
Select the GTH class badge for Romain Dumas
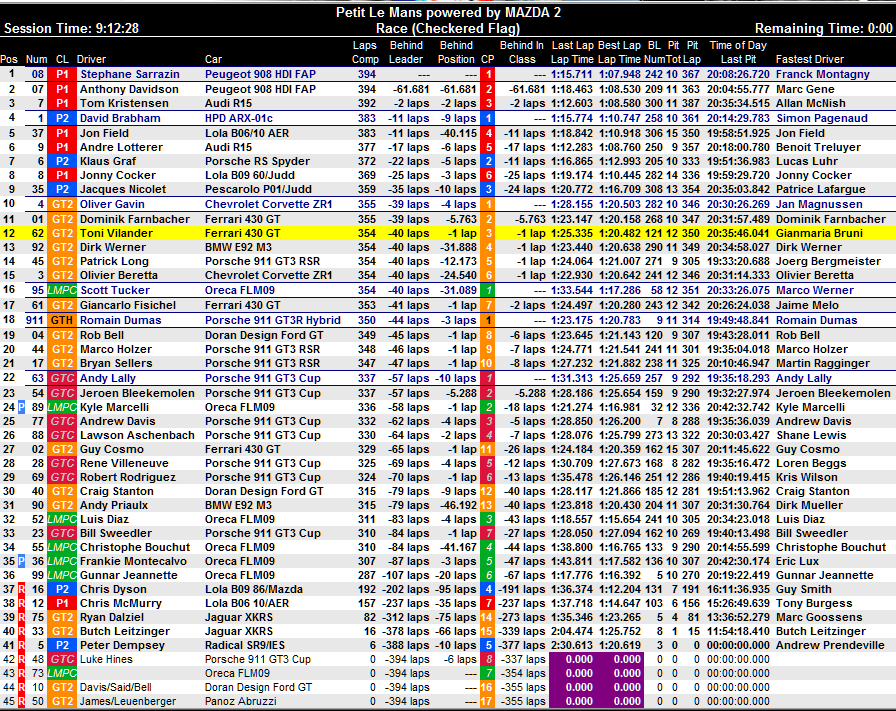point(62,321)
